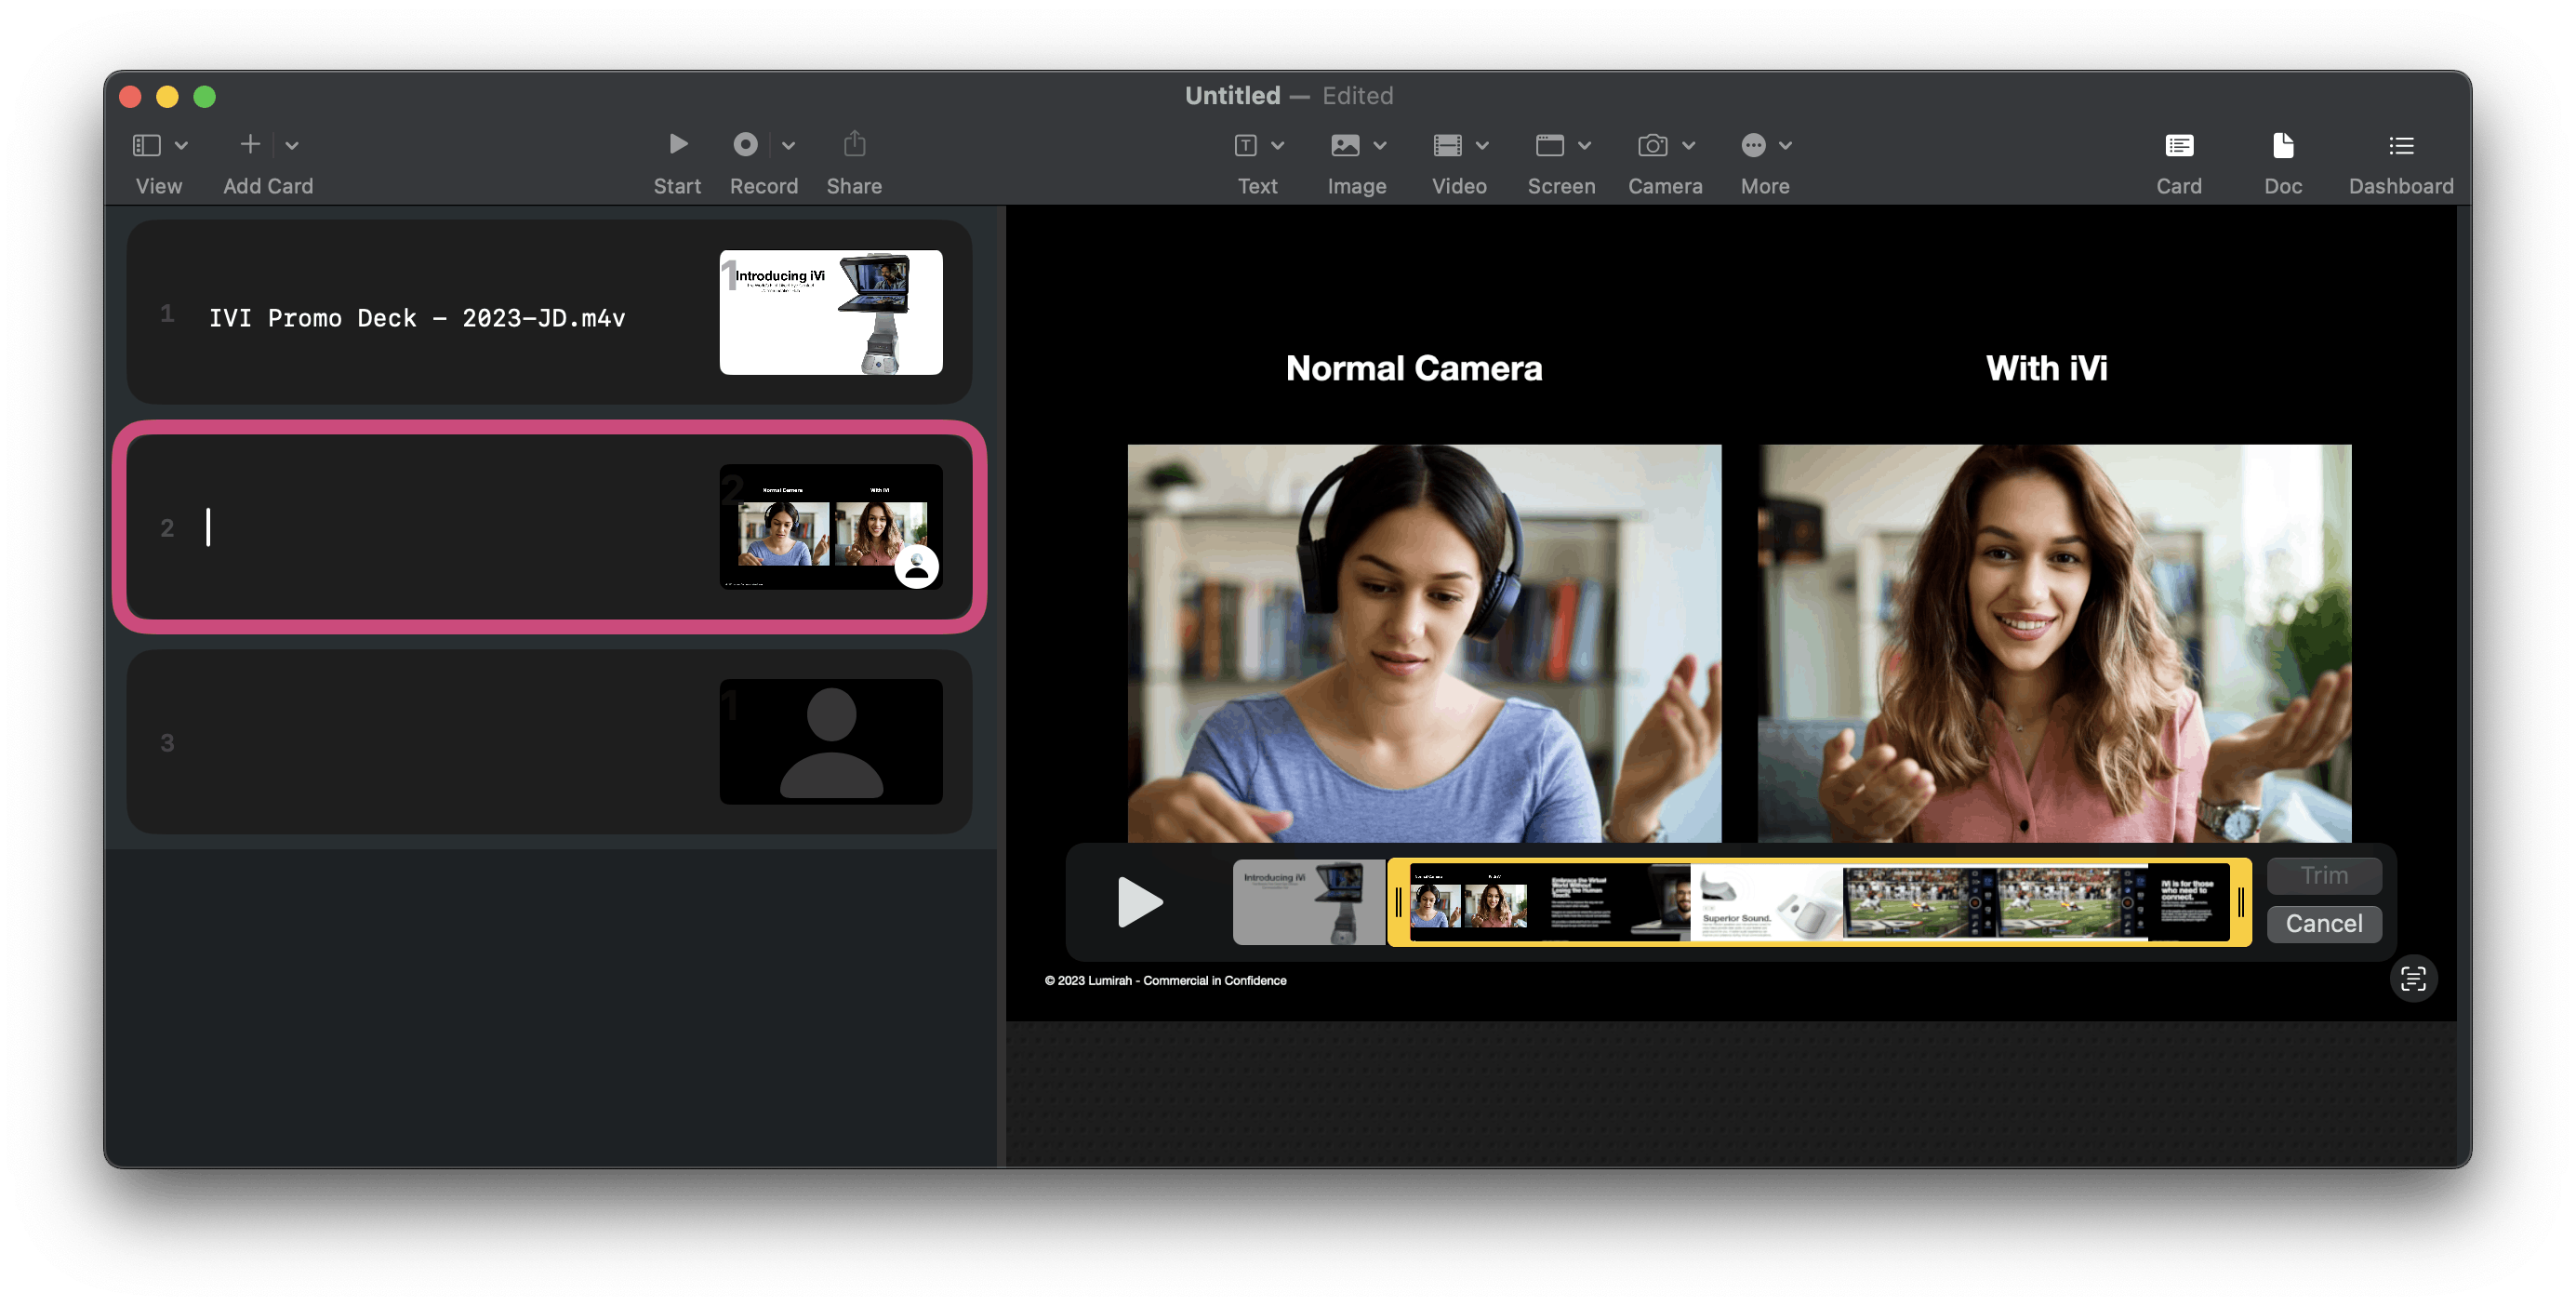The width and height of the screenshot is (2576, 1306).
Task: Click the Cancel button in trim bar
Action: pyautogui.click(x=2324, y=924)
